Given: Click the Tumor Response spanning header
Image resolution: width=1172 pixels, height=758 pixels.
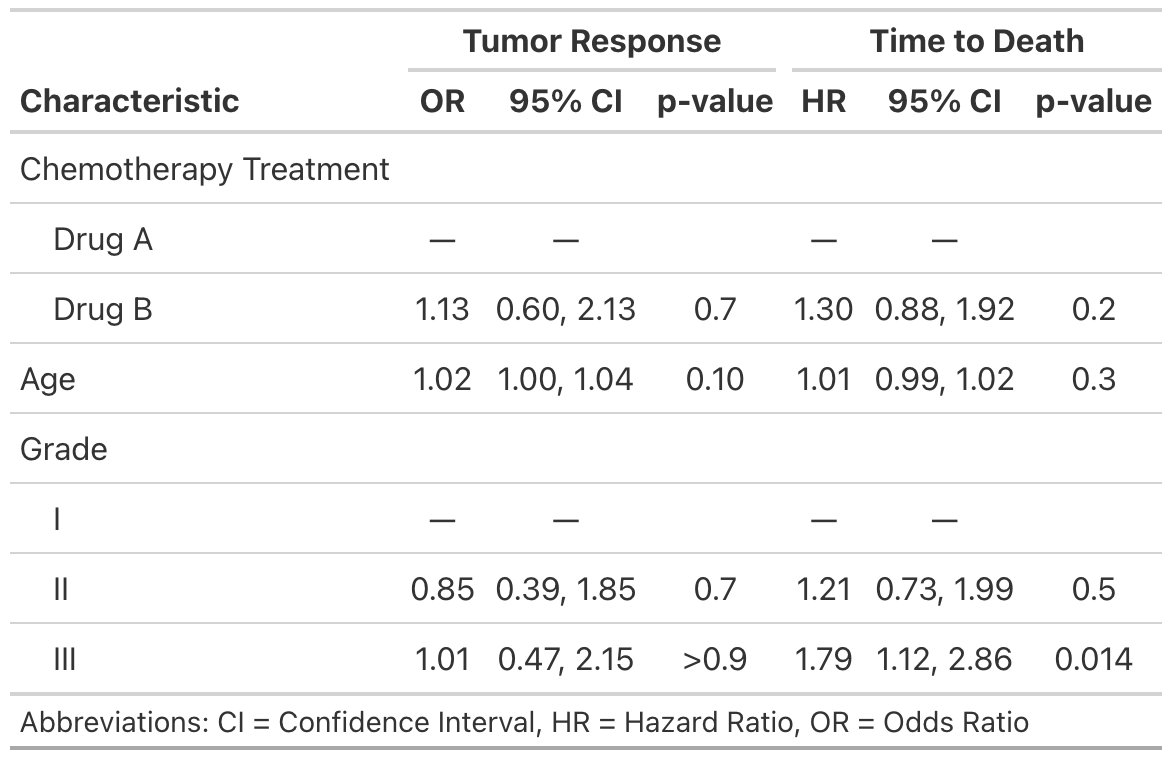Looking at the screenshot, I should [591, 41].
